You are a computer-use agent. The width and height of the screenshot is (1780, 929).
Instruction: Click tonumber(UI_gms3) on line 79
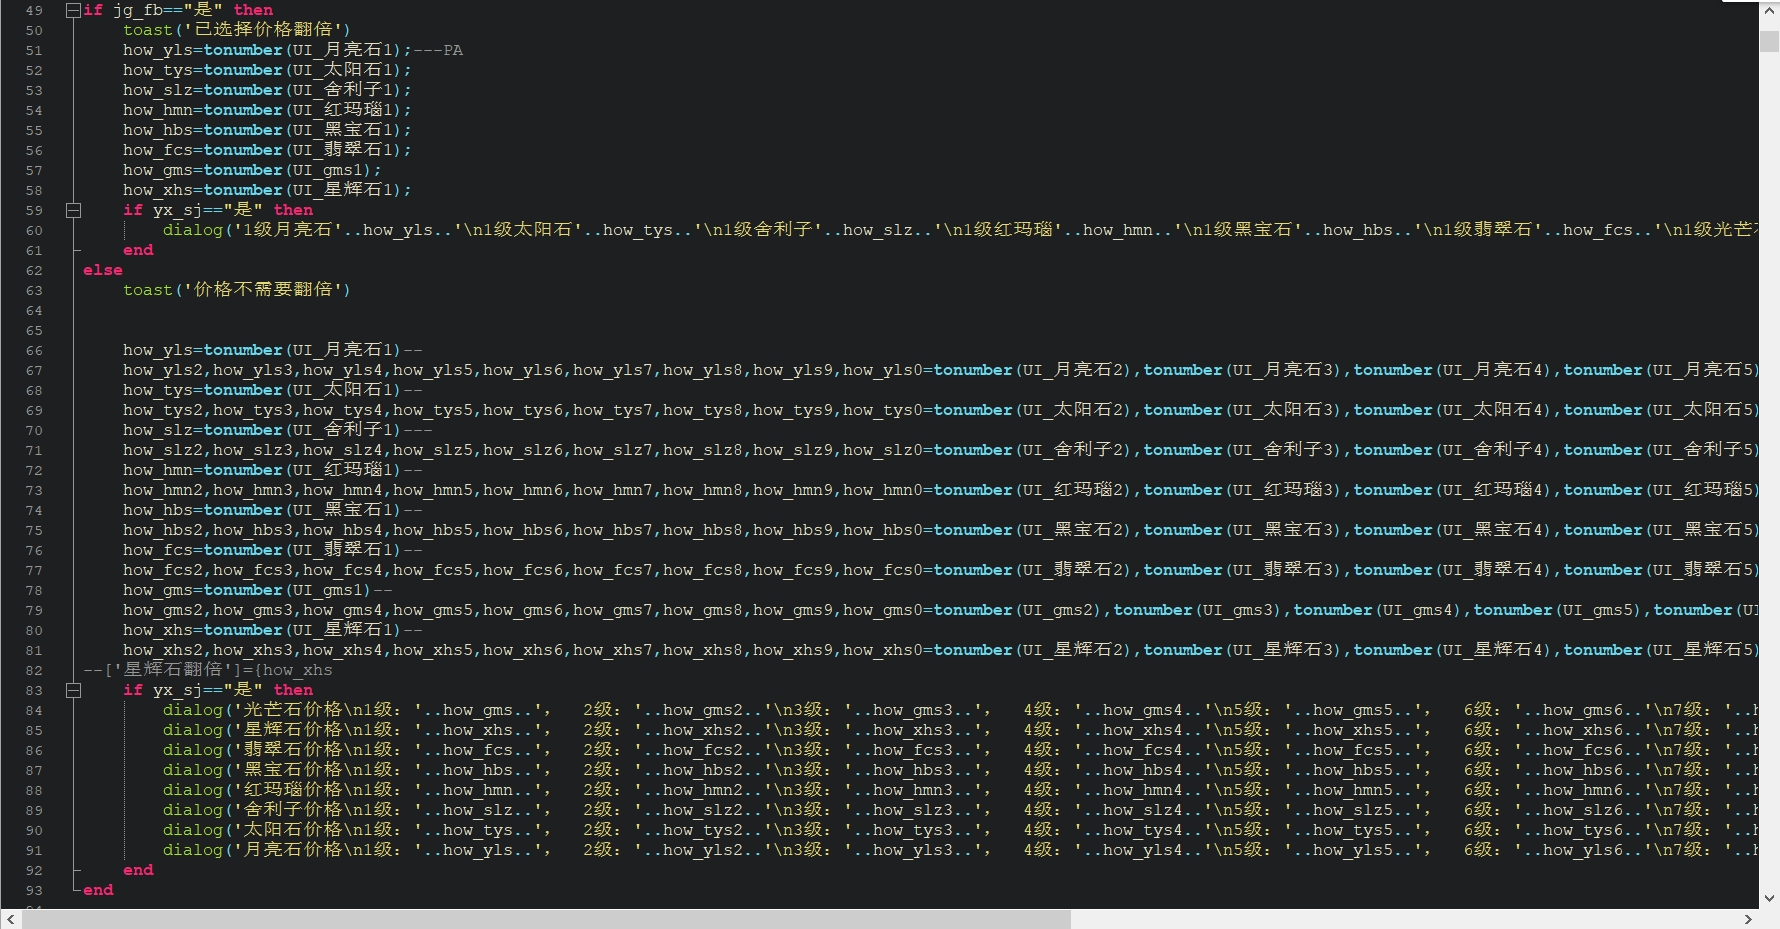click(1198, 610)
